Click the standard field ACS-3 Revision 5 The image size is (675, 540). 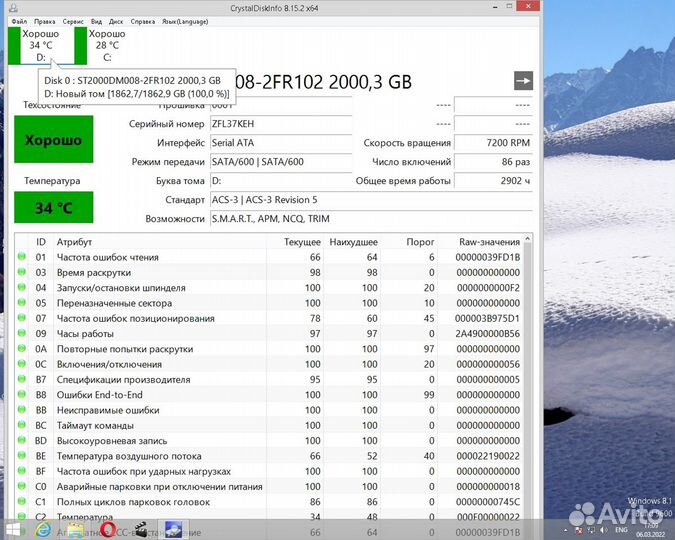[372, 200]
